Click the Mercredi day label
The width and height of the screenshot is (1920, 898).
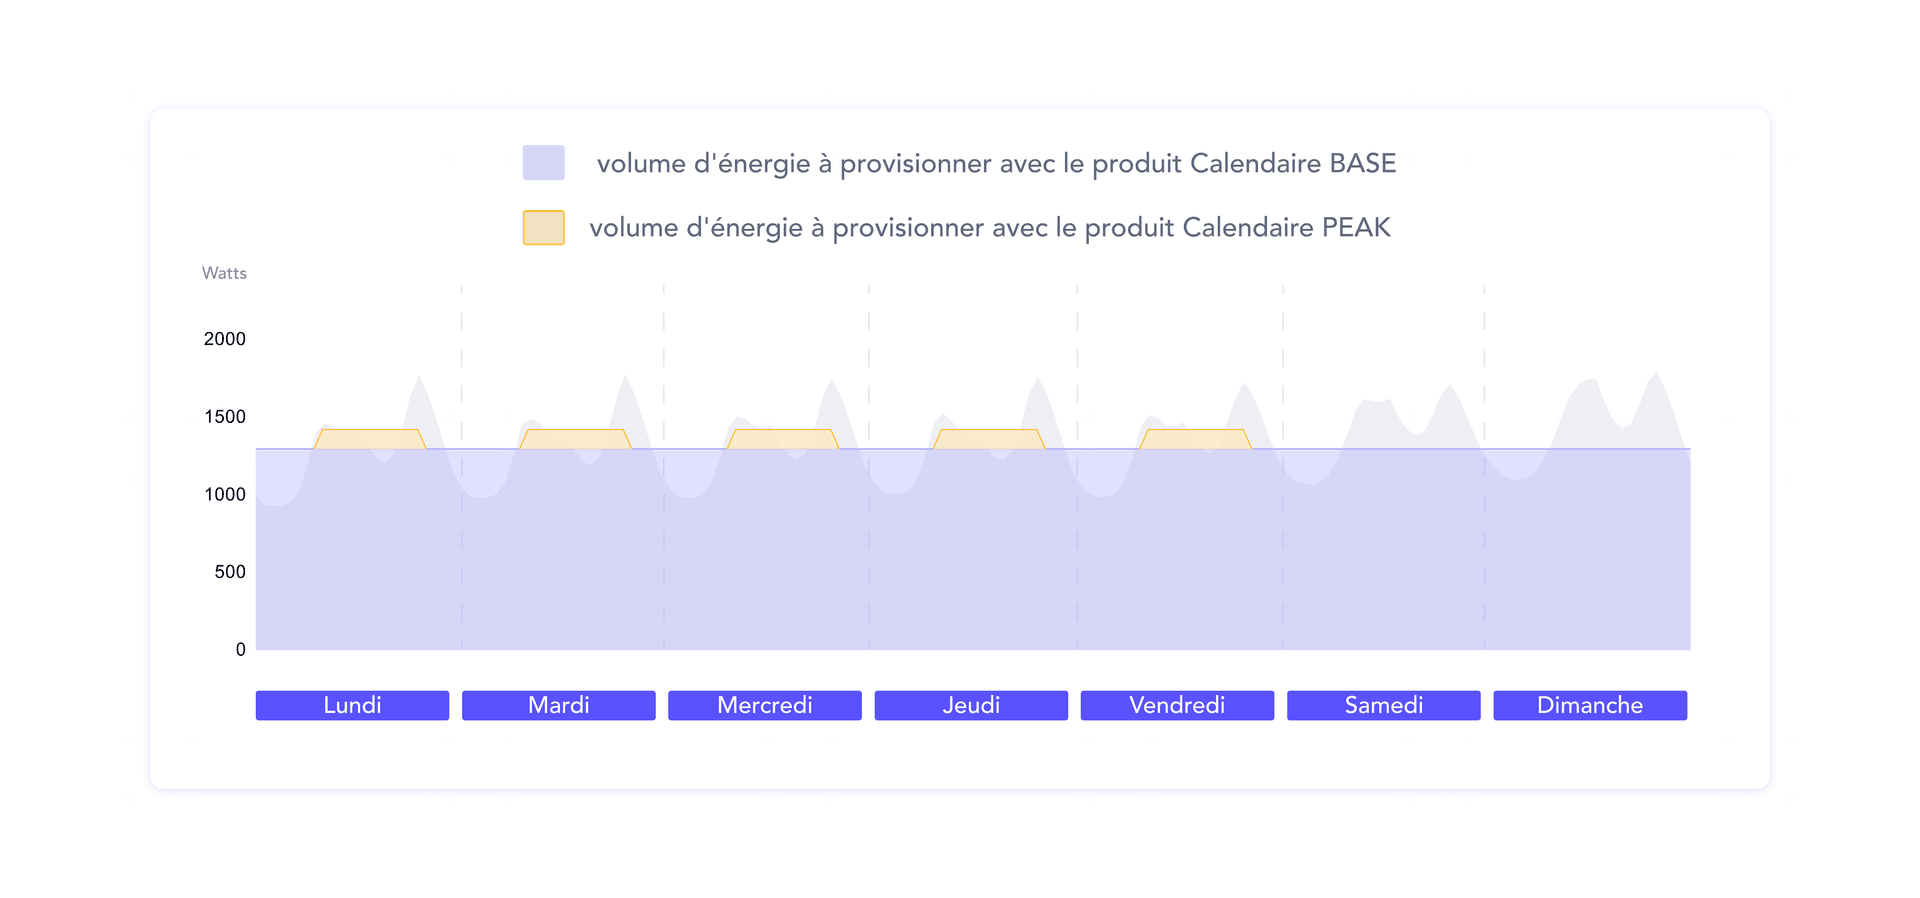(x=764, y=705)
